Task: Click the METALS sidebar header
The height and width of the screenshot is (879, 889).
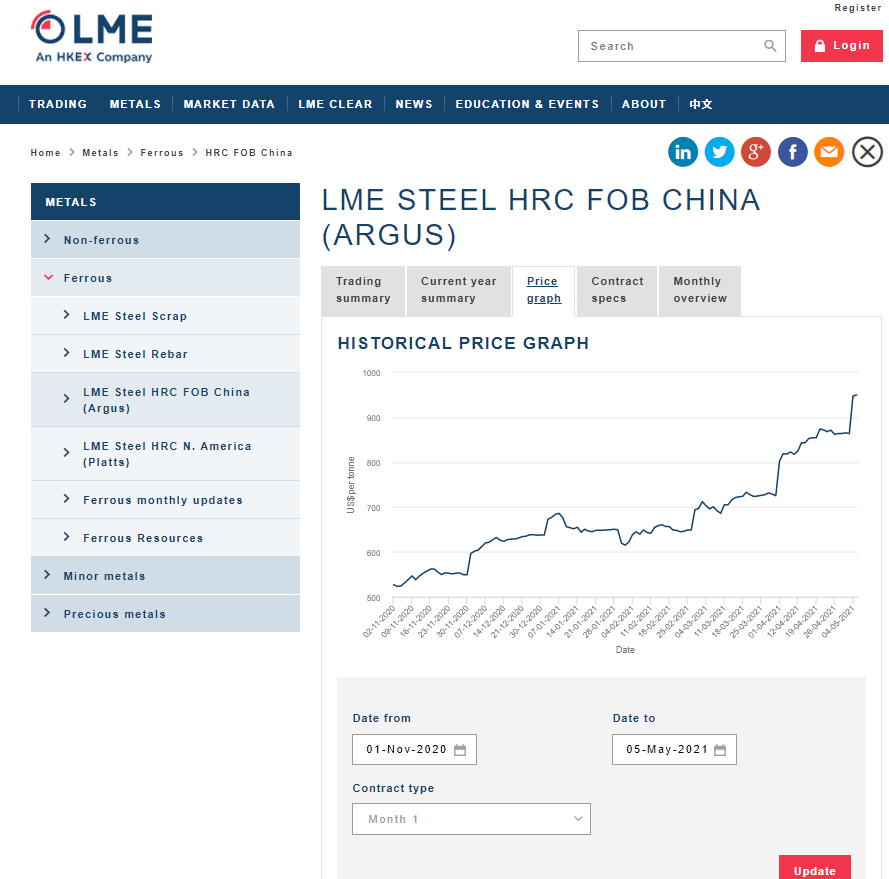Action: (165, 202)
